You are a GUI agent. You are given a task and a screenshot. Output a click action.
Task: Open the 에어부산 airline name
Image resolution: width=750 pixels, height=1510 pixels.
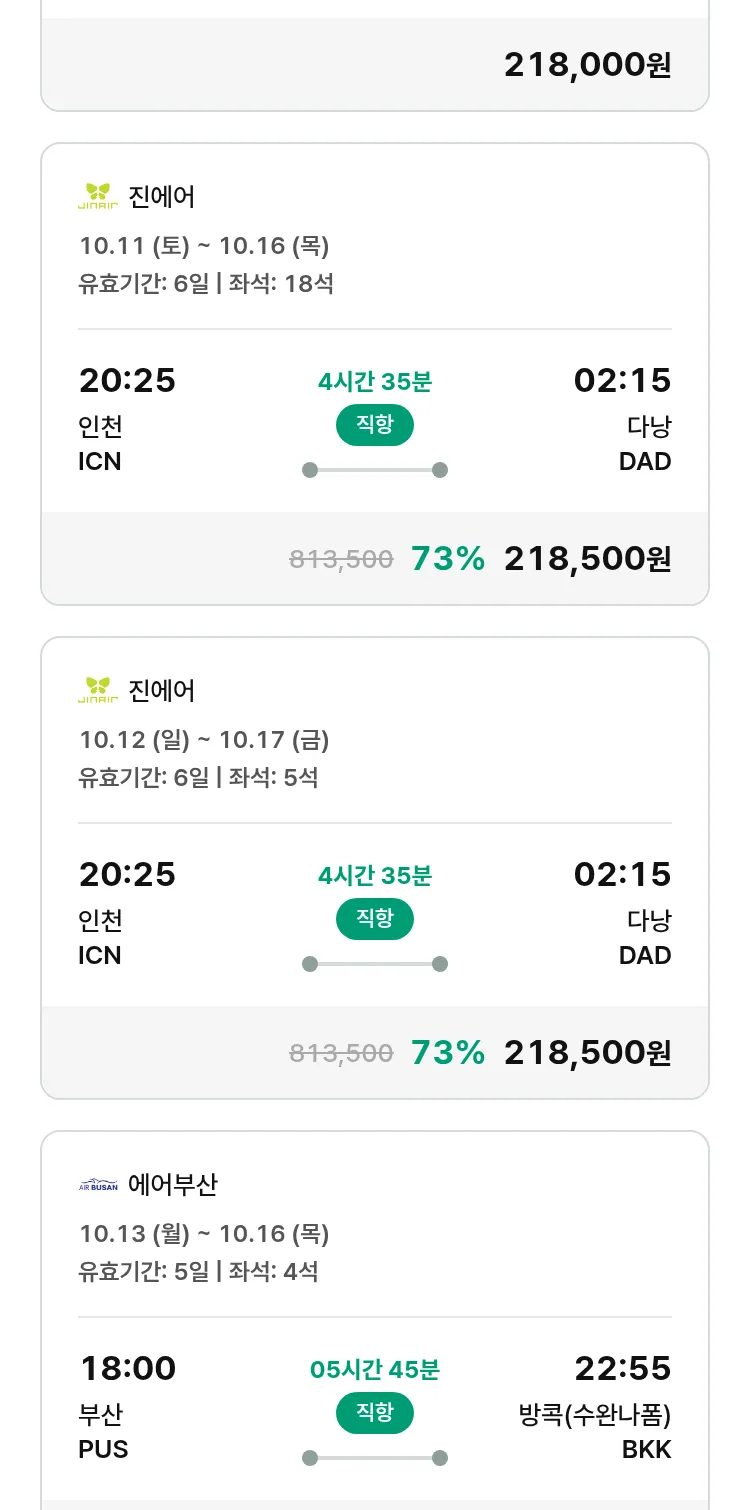(173, 1185)
